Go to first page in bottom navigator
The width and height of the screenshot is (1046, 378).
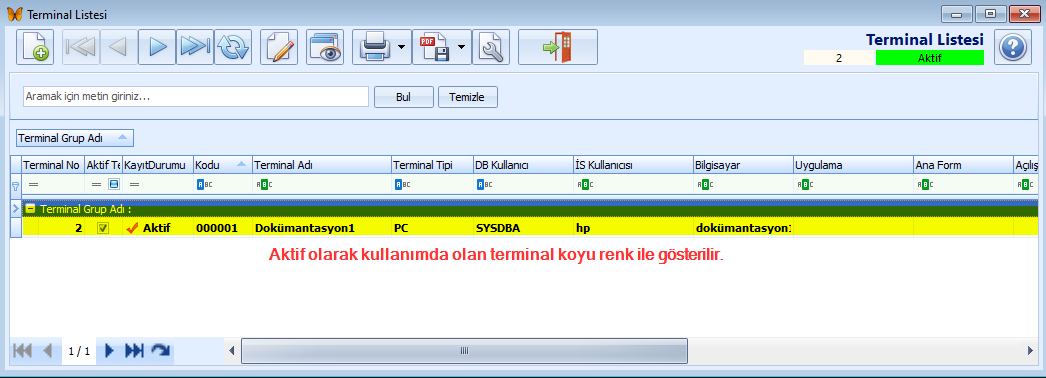click(x=23, y=351)
